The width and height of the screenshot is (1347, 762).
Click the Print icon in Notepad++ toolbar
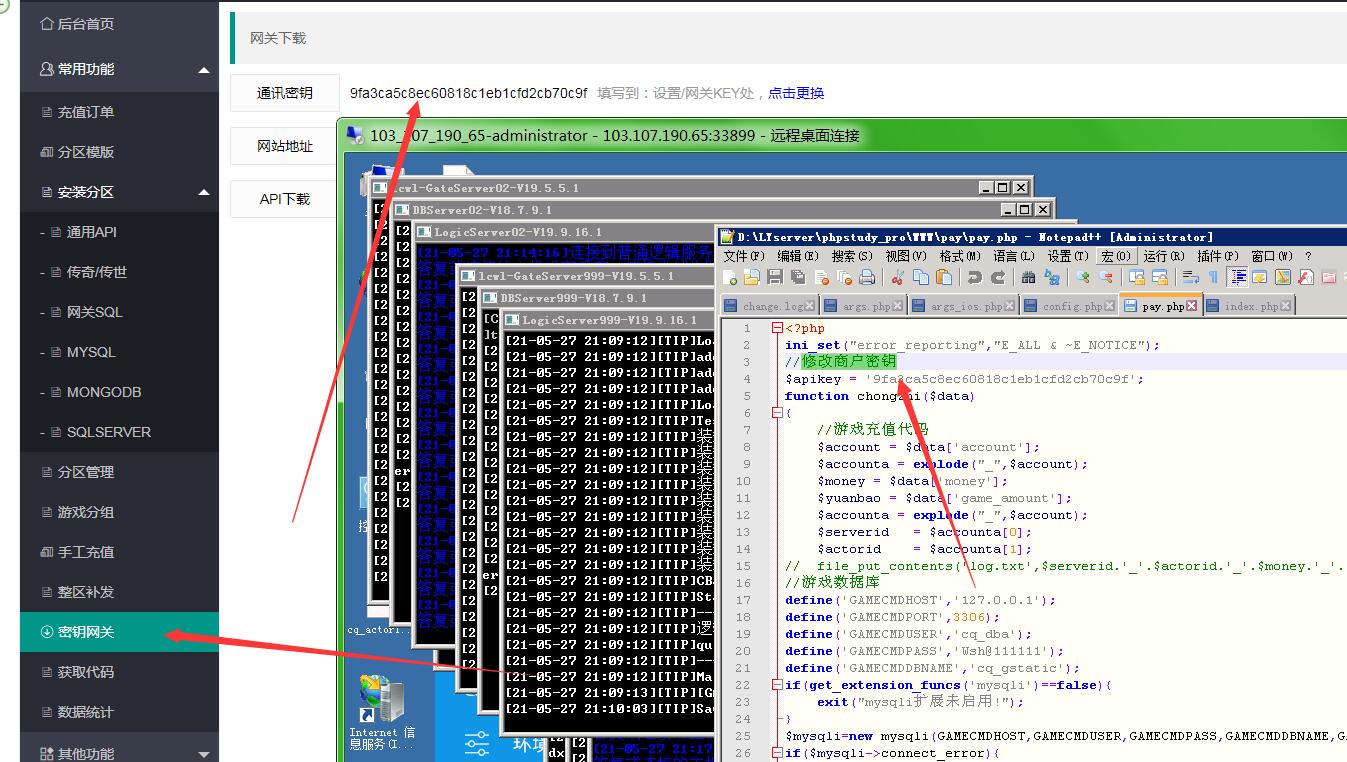point(867,277)
